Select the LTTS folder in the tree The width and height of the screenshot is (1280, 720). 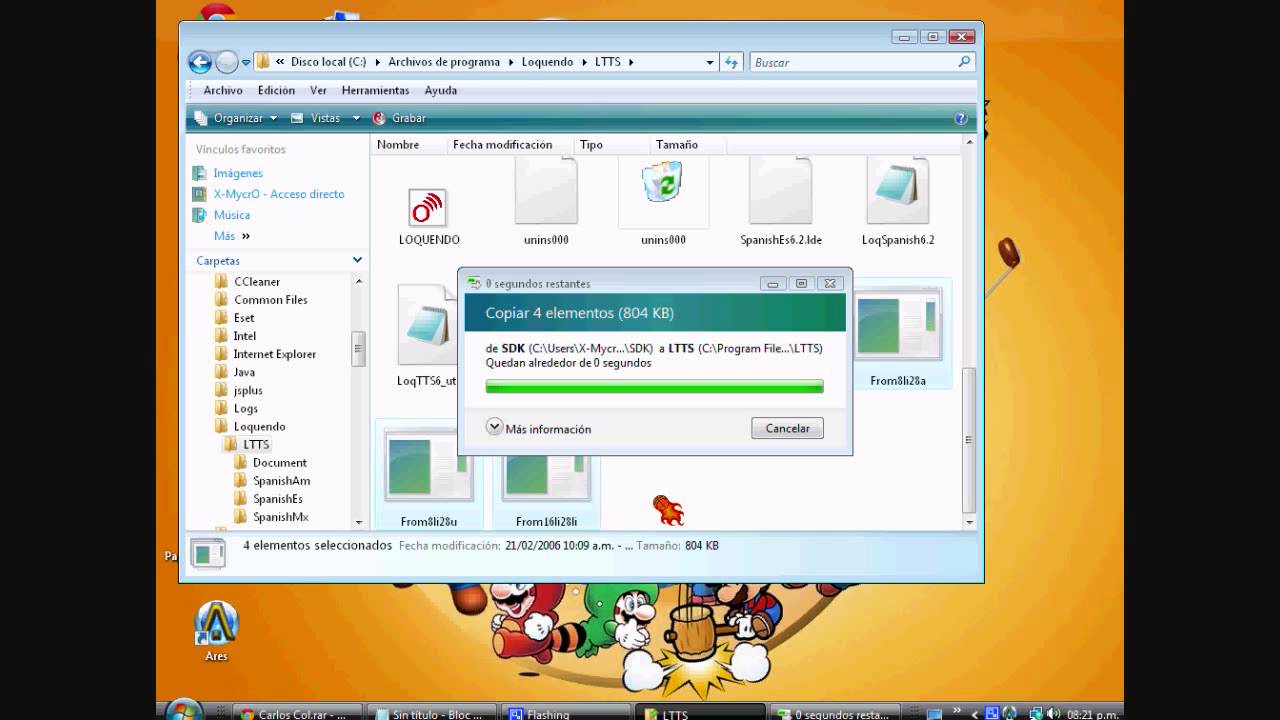pyautogui.click(x=256, y=444)
